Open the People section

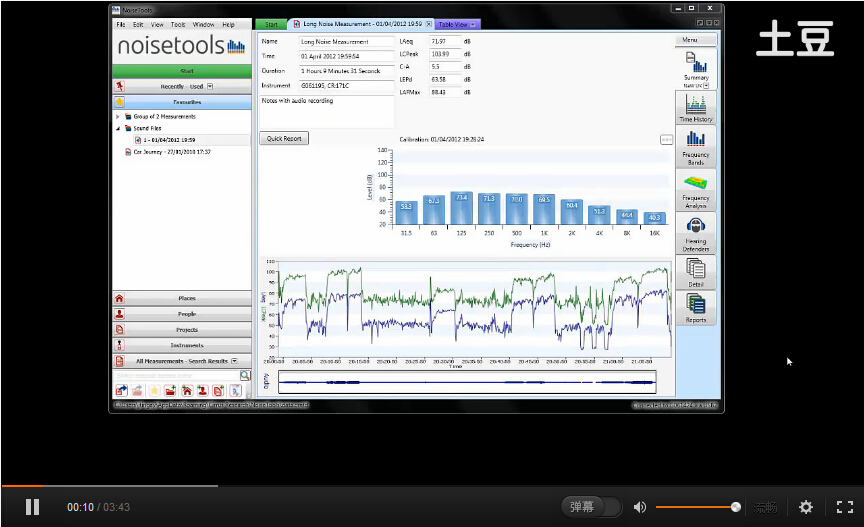[182, 314]
